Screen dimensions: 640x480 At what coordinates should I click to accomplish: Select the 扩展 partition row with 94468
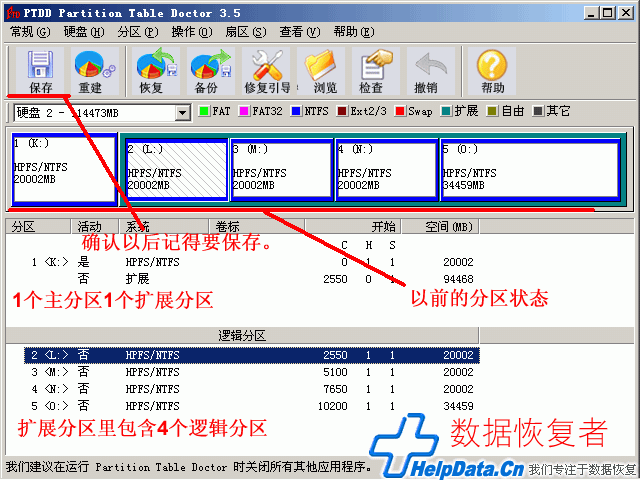coord(252,279)
